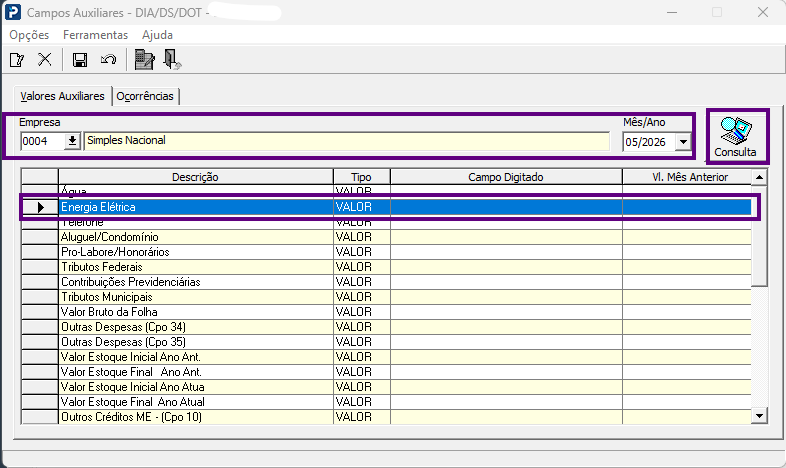Screen dimensions: 786x468
Task: Click the scrollbar down arrow of grid
Action: pos(759,416)
